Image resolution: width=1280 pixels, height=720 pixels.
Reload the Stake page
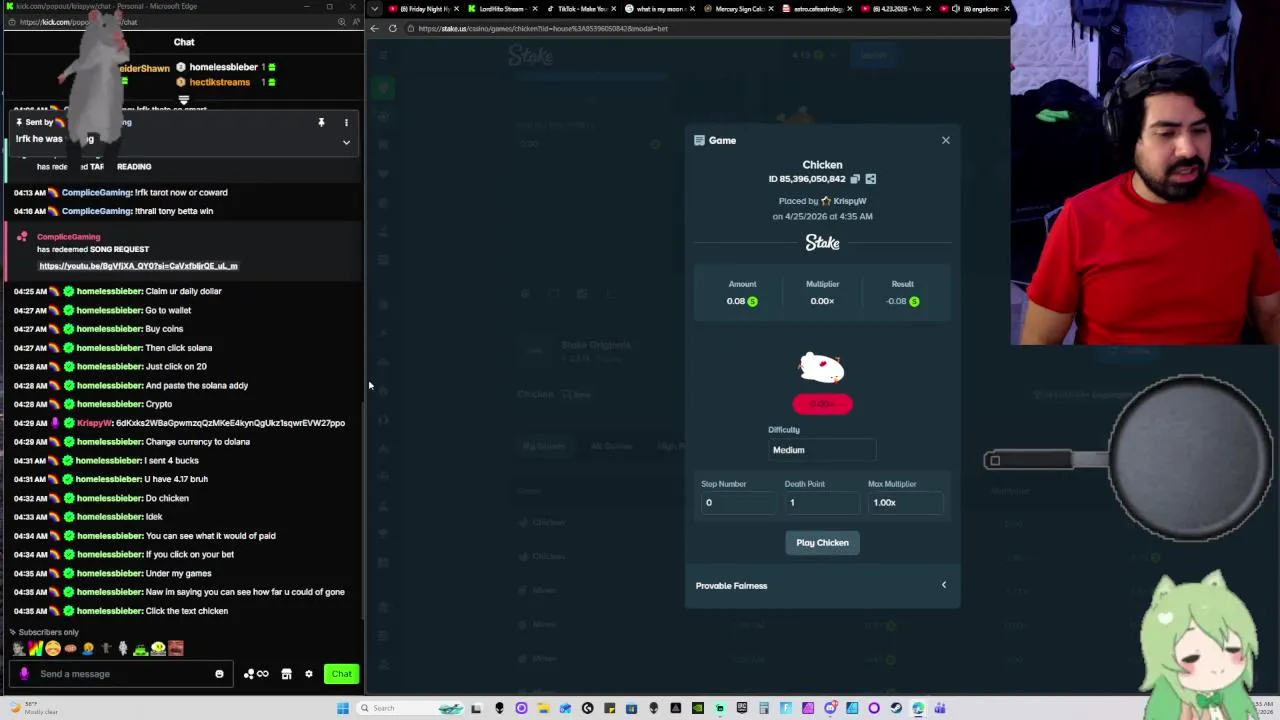tap(393, 28)
